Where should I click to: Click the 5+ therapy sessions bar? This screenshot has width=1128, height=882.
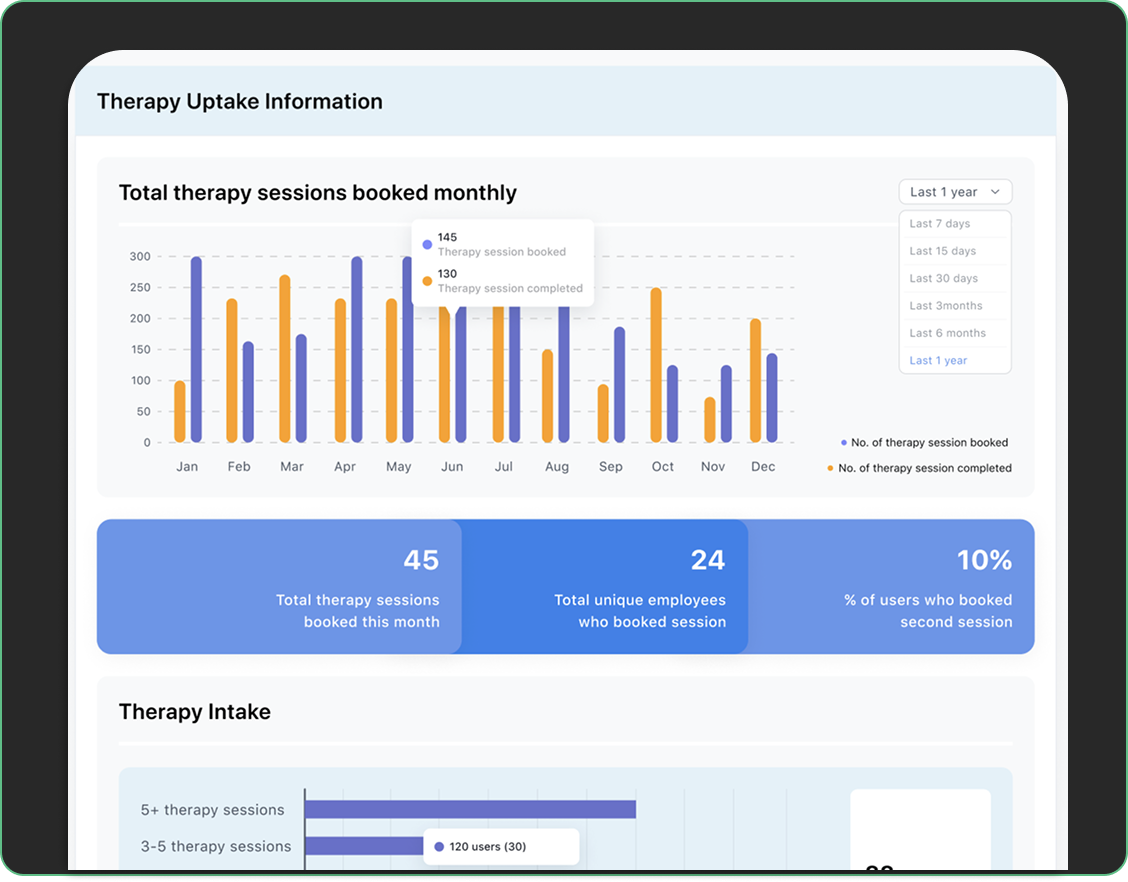[x=470, y=809]
